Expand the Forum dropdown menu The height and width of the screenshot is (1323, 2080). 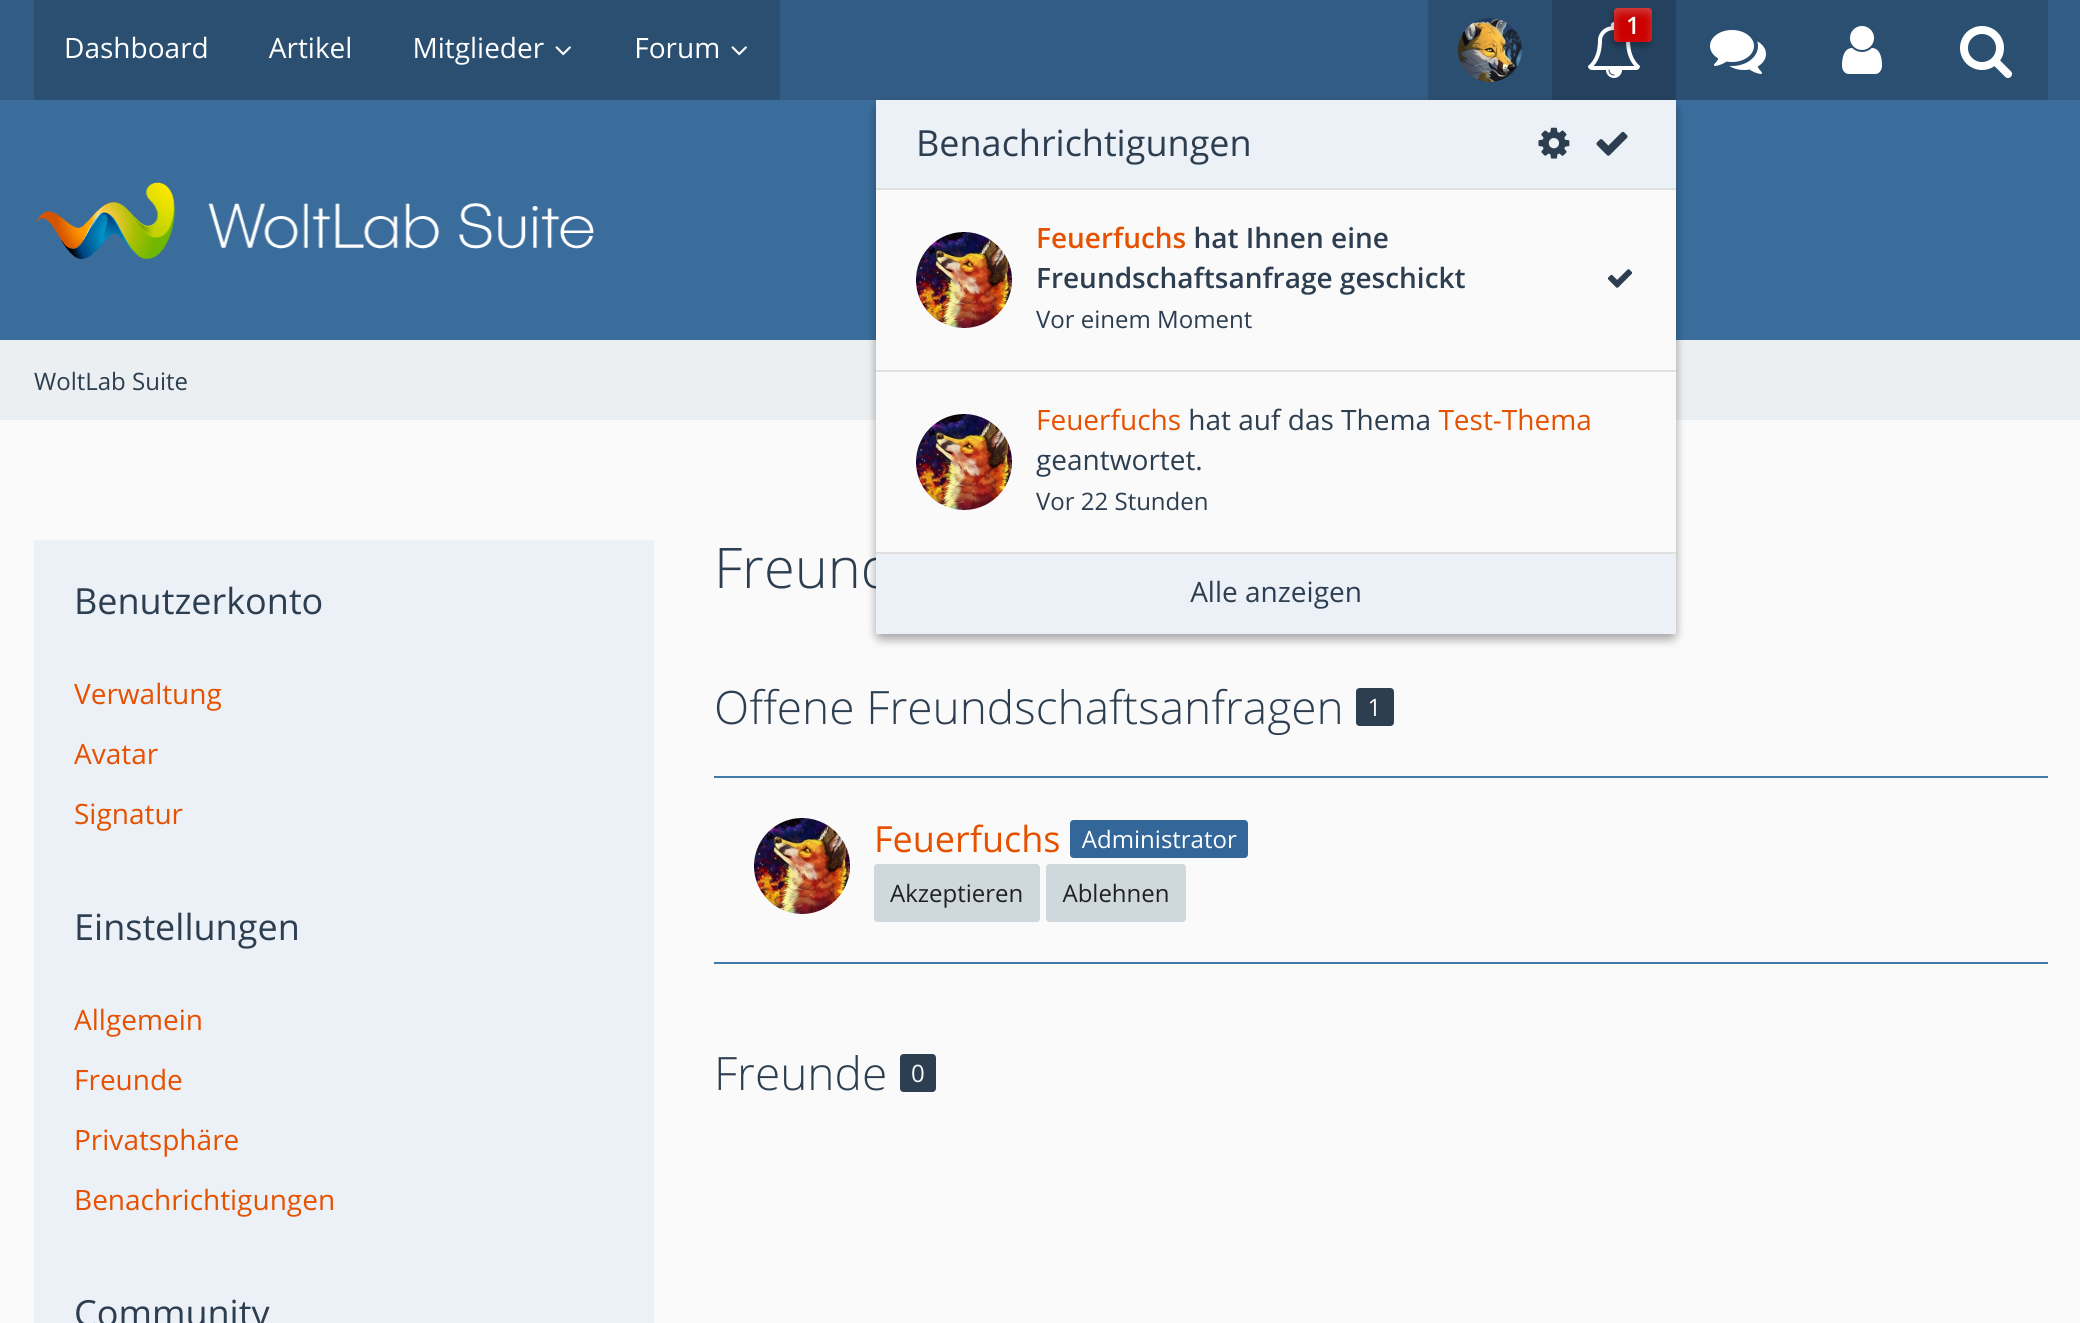click(x=691, y=48)
